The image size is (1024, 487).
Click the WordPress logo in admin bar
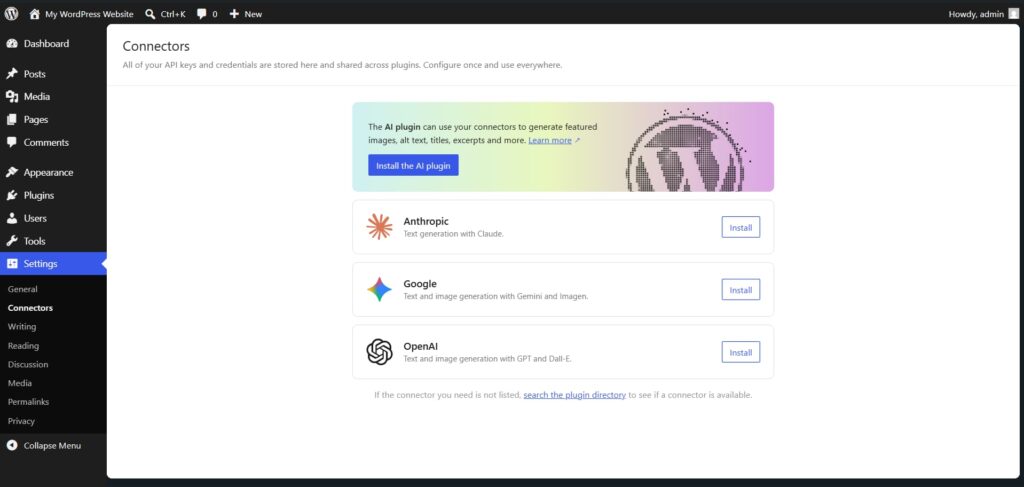[12, 14]
